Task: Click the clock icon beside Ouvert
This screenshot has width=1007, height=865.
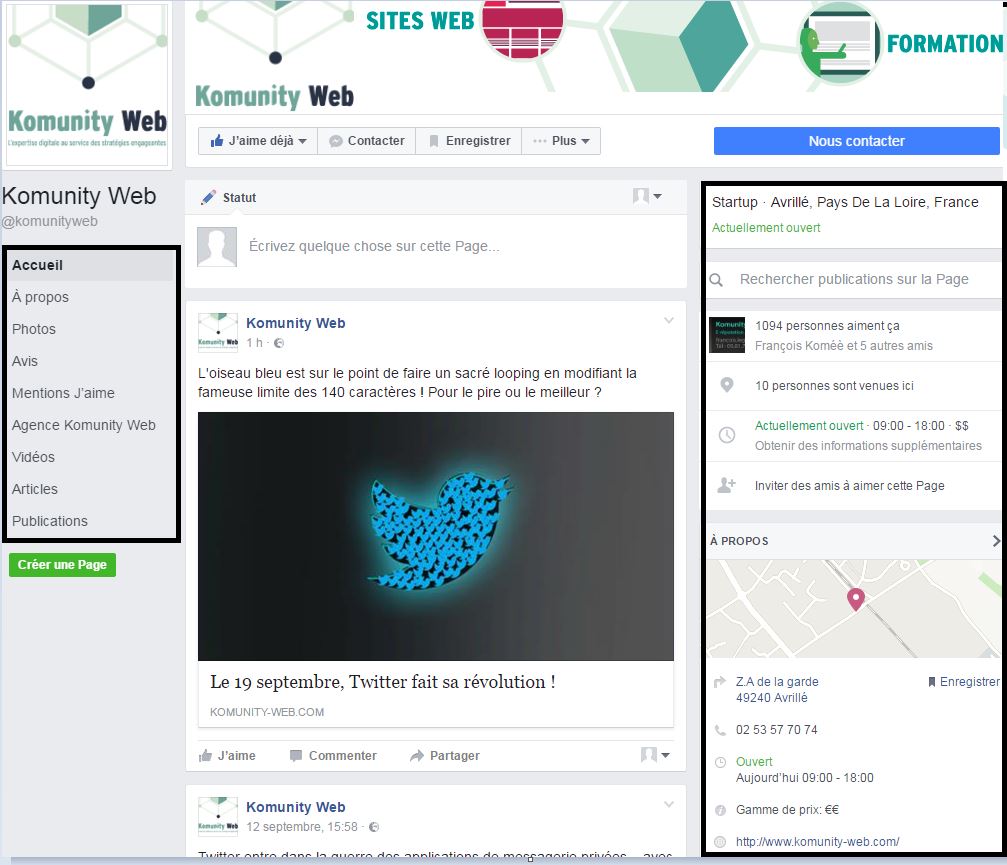Action: pyautogui.click(x=721, y=762)
